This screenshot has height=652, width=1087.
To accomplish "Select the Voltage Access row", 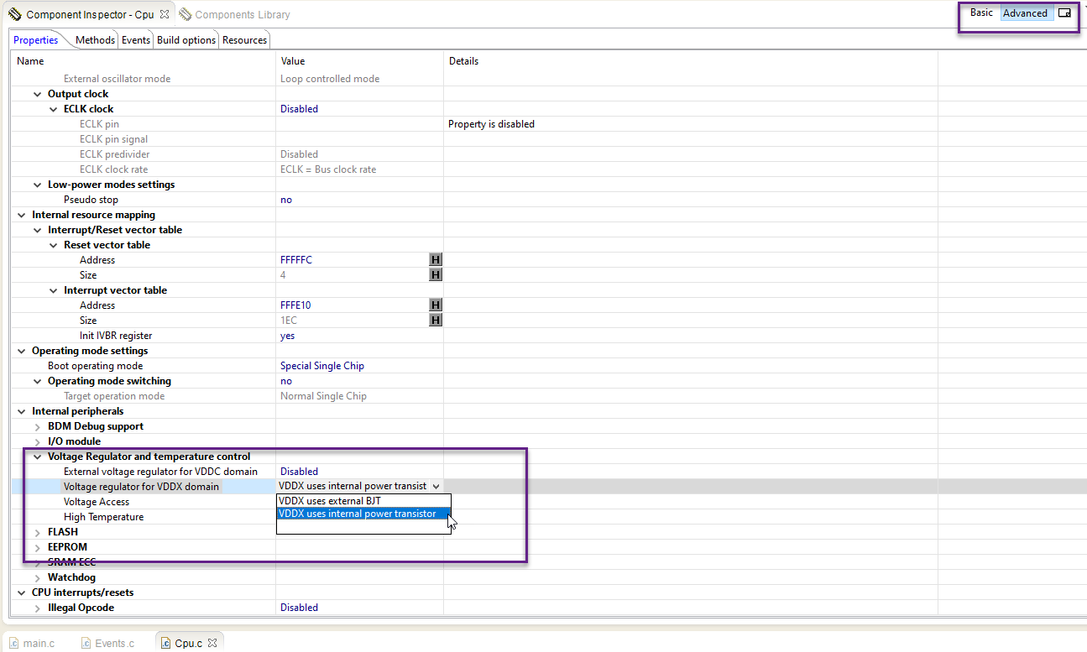I will (x=96, y=502).
